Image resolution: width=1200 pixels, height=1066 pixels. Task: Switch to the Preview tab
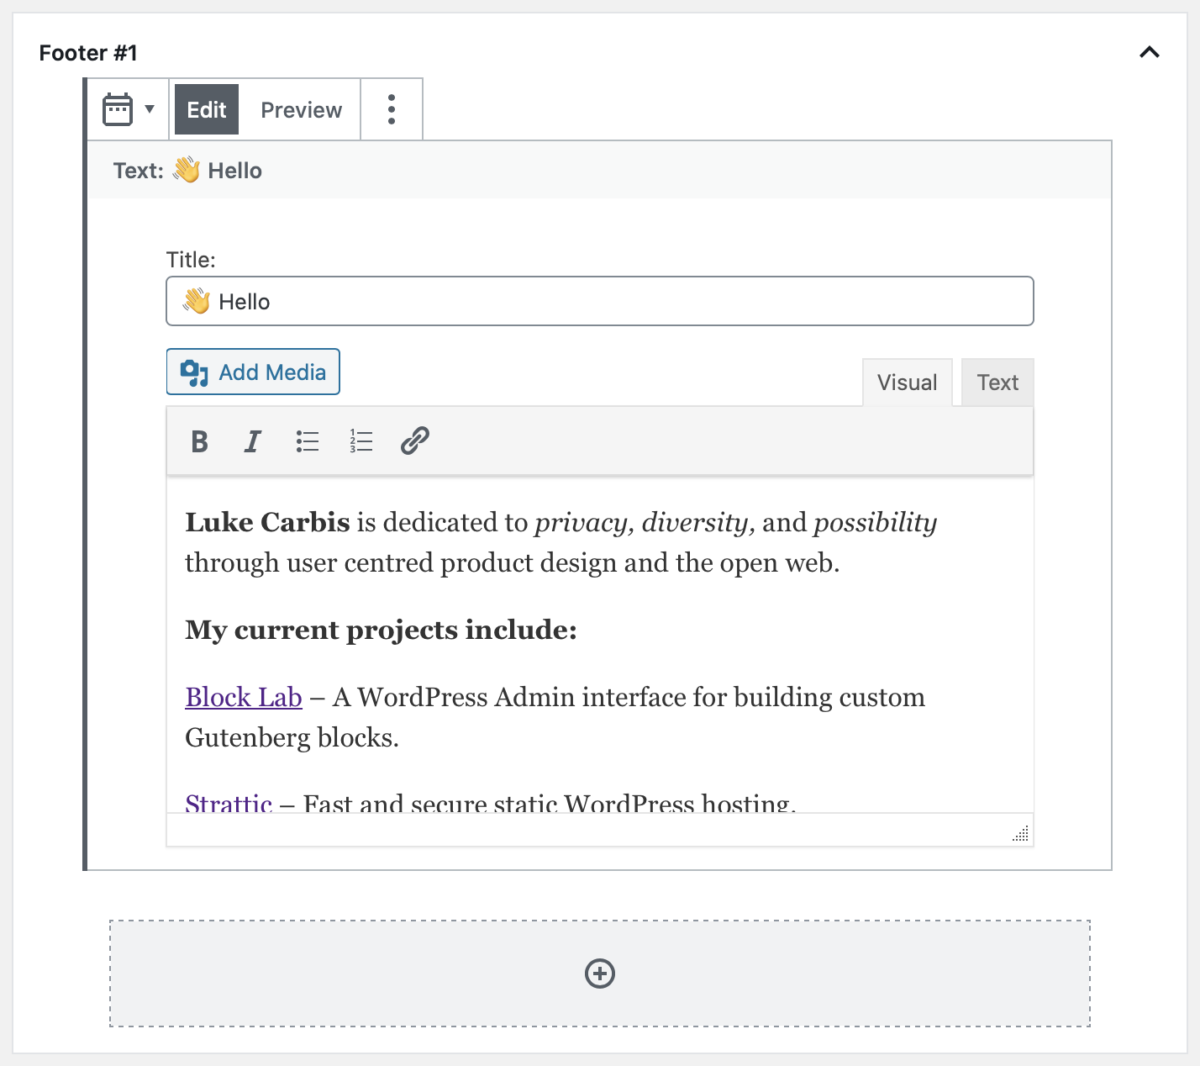point(301,109)
